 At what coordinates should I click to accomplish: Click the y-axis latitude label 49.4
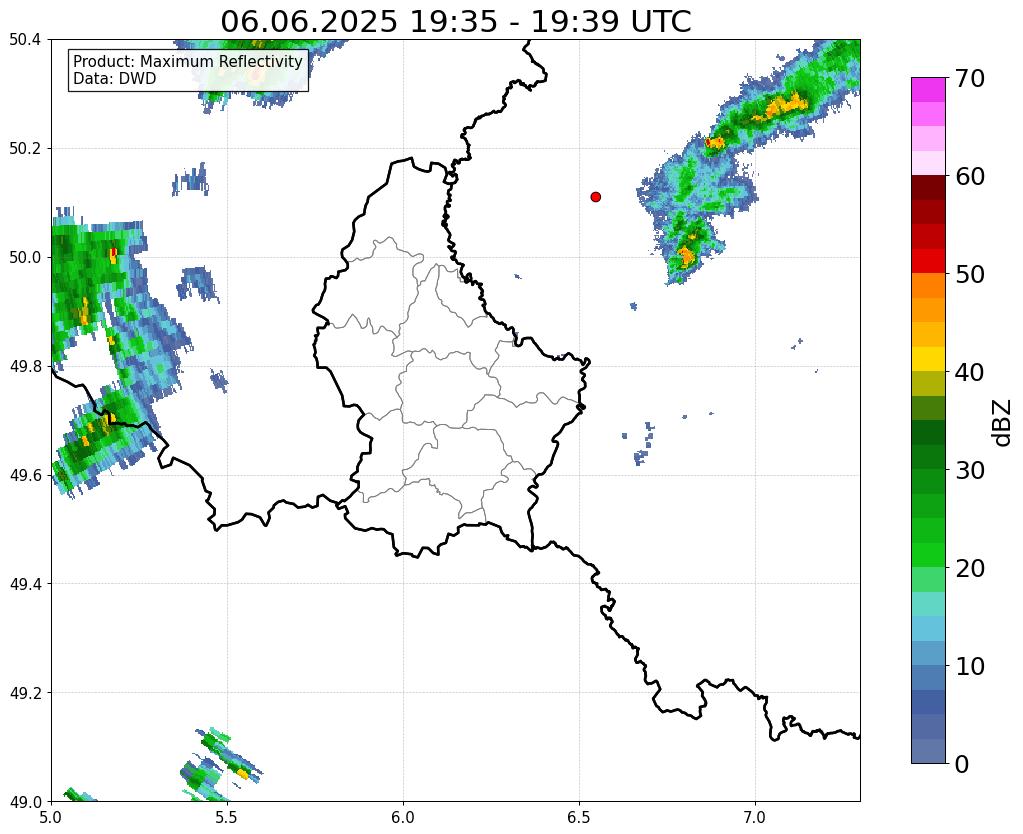(25, 583)
